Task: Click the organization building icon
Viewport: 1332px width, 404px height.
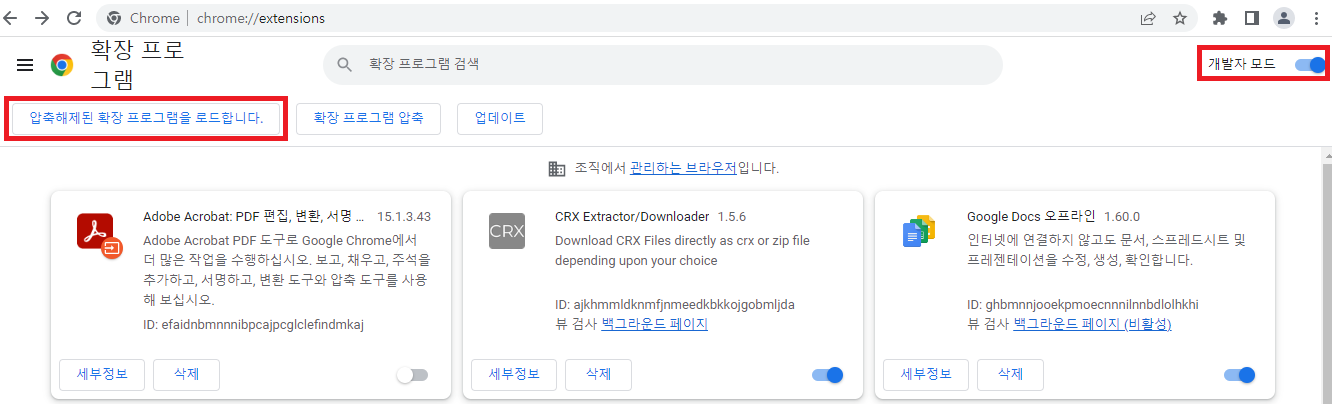Action: [557, 168]
